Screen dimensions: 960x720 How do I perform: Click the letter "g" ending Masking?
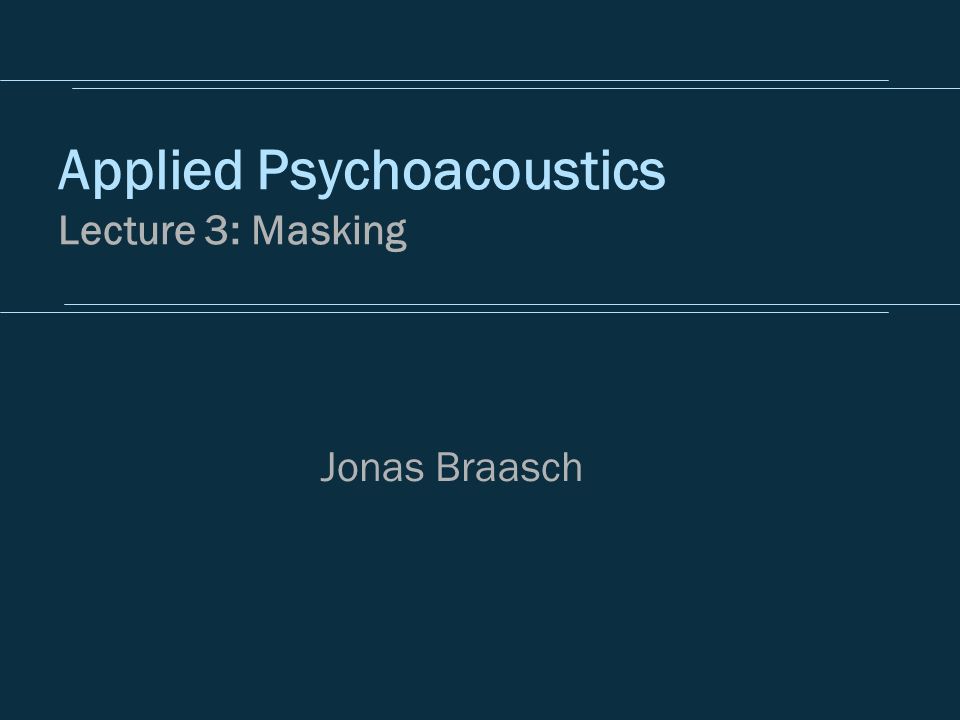[x=396, y=238]
